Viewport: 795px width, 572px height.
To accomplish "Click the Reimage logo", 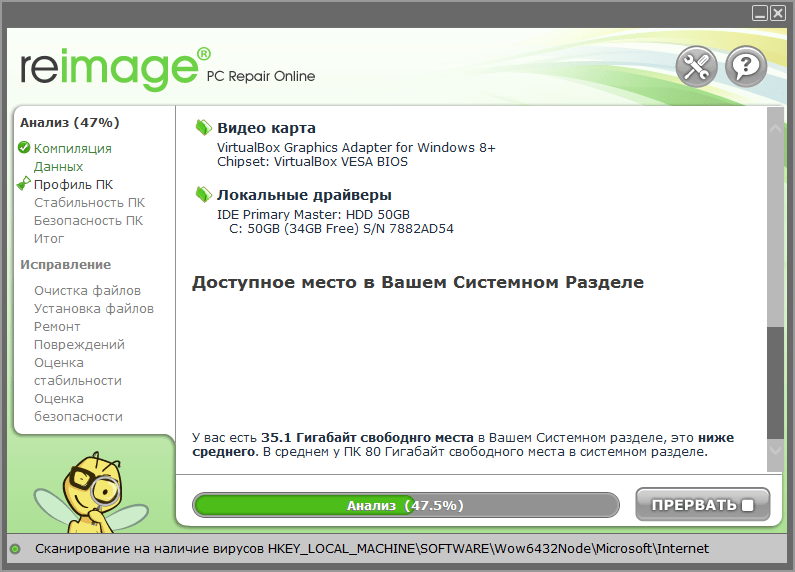I will click(115, 69).
